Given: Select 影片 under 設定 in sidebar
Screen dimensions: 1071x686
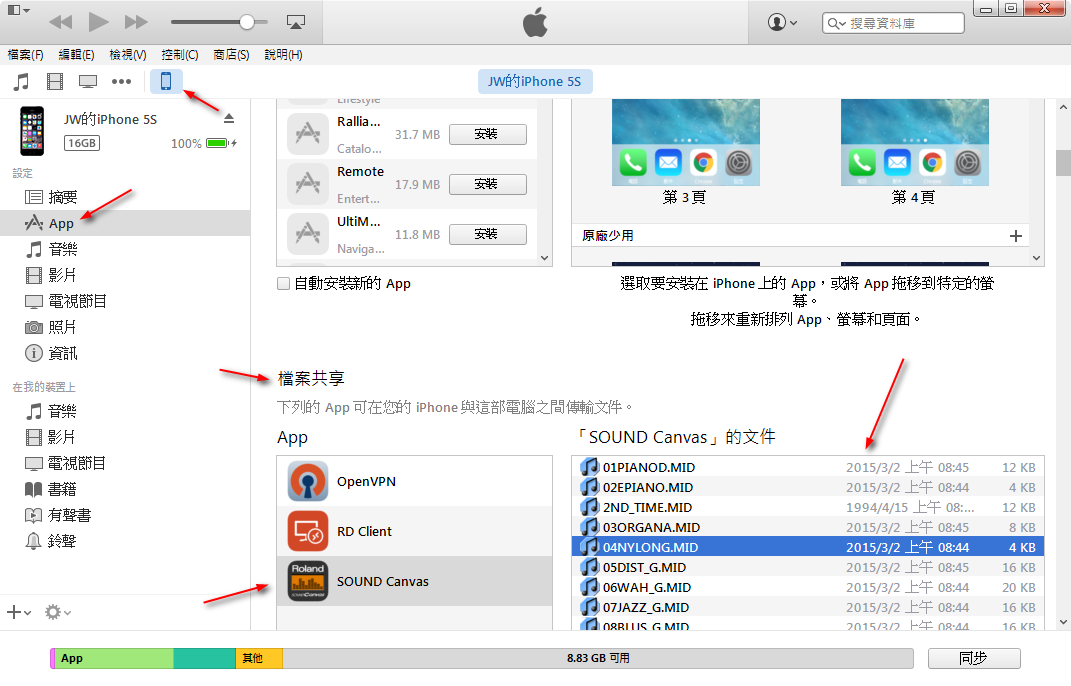Looking at the screenshot, I should pos(125,275).
